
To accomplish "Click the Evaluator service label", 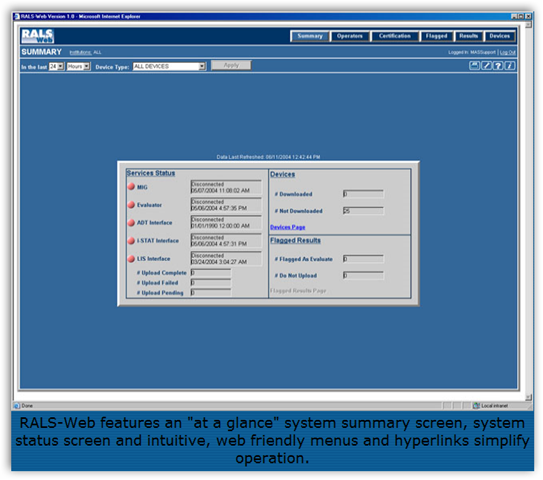I will click(149, 205).
